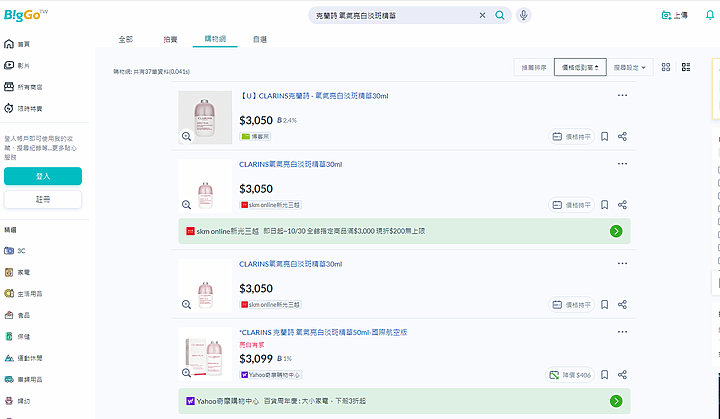Bookmark the $3,099 Yahoo product
The width and height of the screenshot is (720, 419).
[x=605, y=375]
